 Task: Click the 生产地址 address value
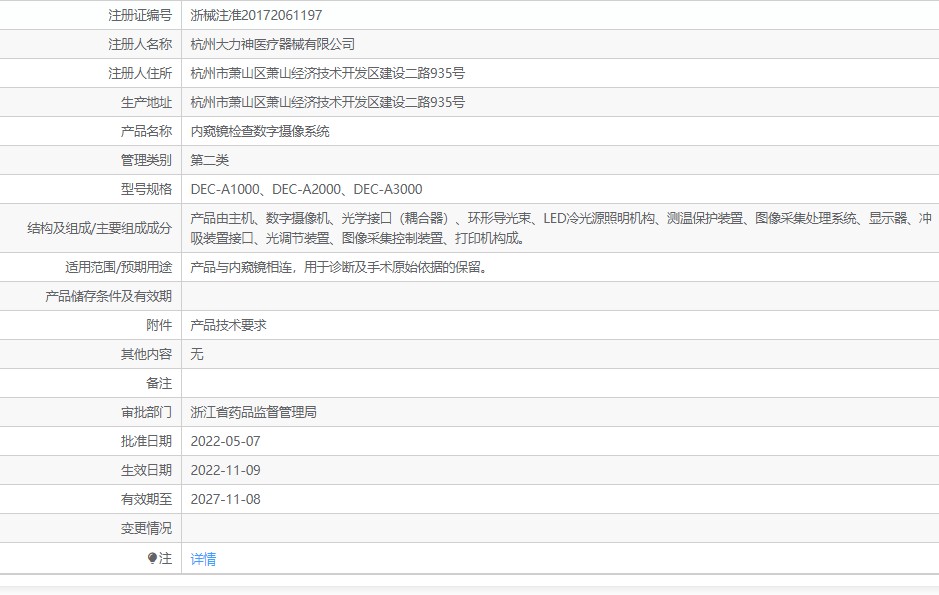[x=327, y=102]
